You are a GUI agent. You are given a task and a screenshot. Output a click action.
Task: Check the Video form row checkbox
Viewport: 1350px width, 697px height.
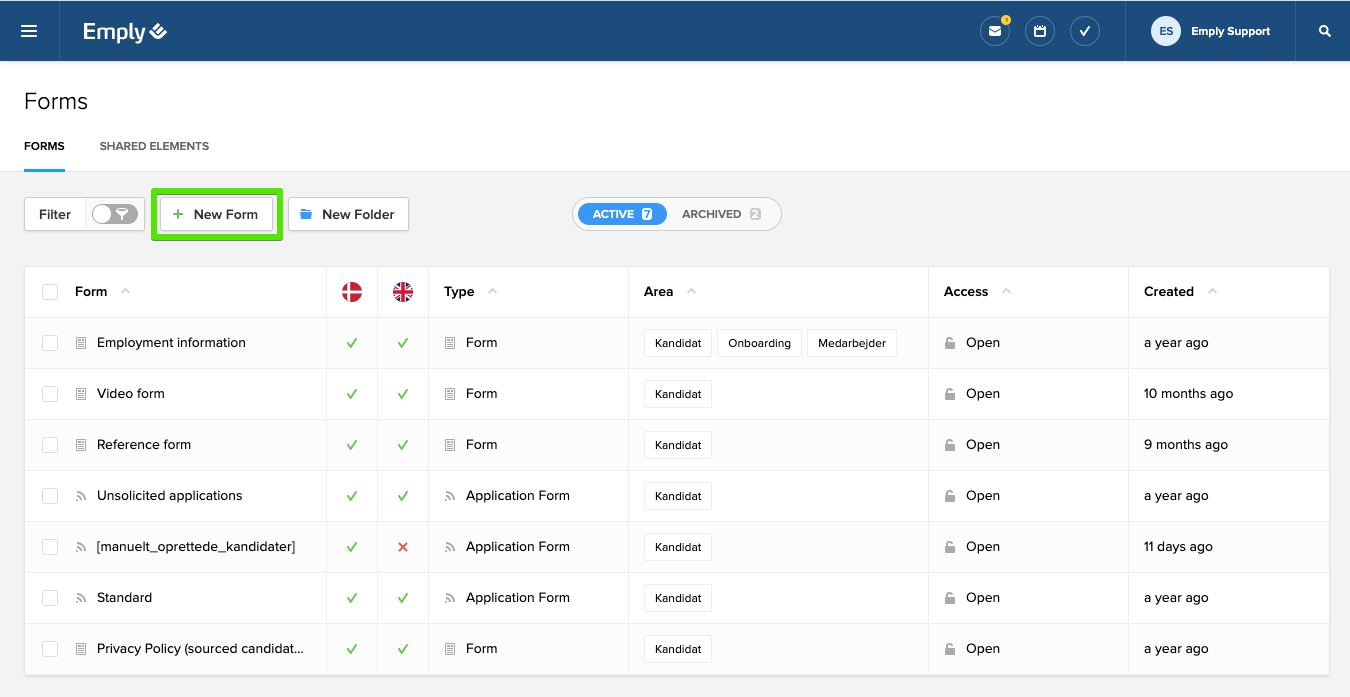tap(50, 394)
